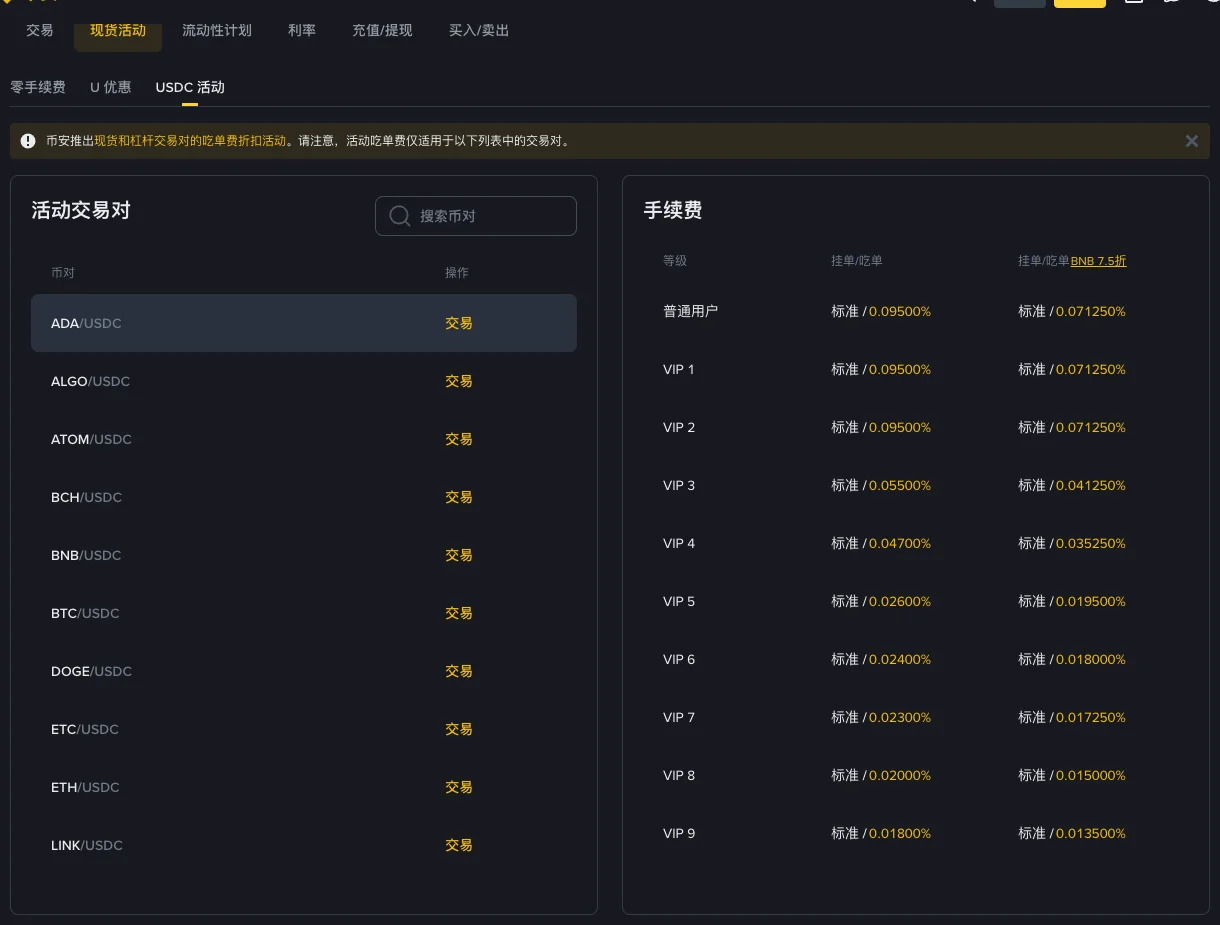Click VIP 6 fee 标准 / 0.02400%

881,659
